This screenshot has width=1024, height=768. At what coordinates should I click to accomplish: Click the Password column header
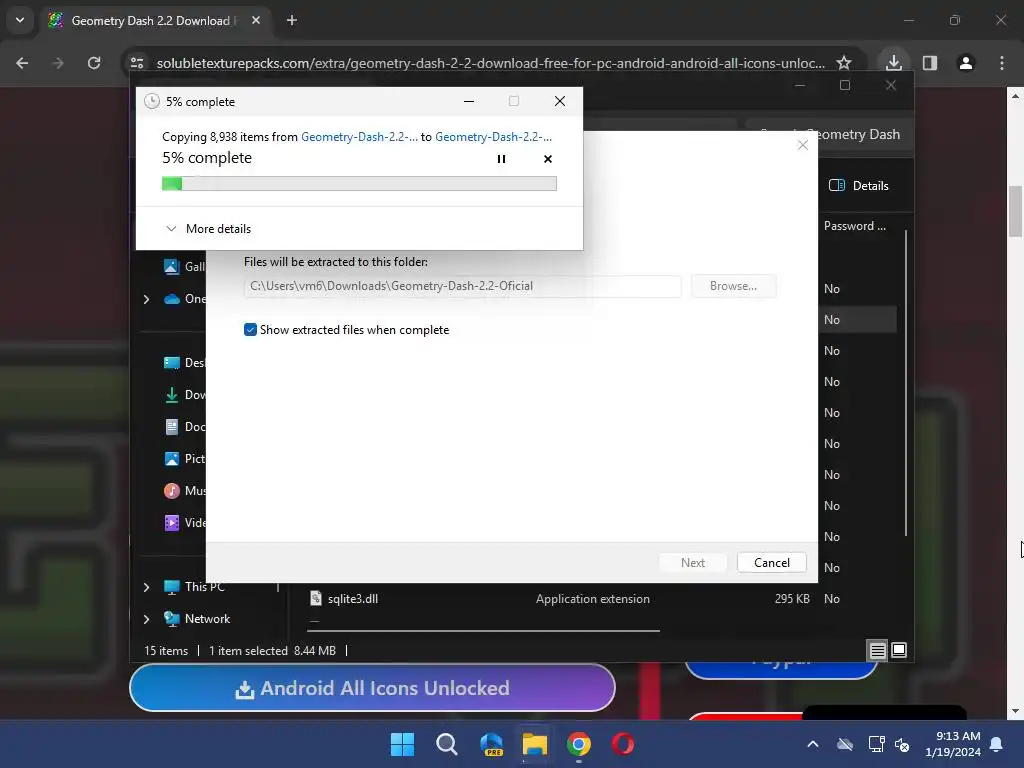click(854, 226)
